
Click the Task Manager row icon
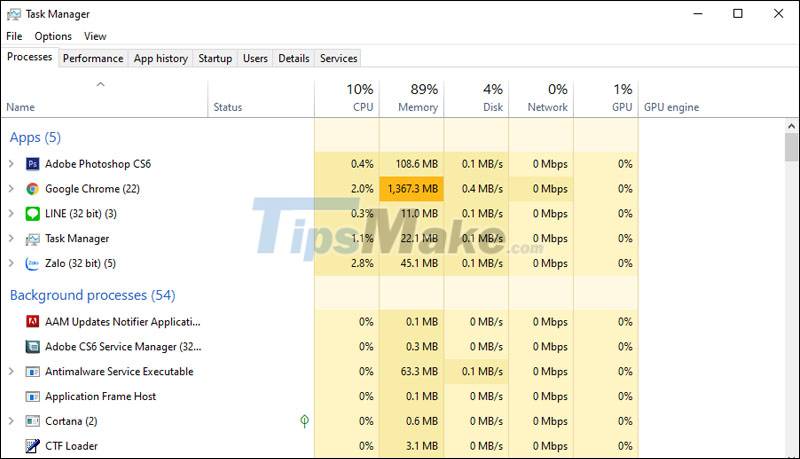33,239
